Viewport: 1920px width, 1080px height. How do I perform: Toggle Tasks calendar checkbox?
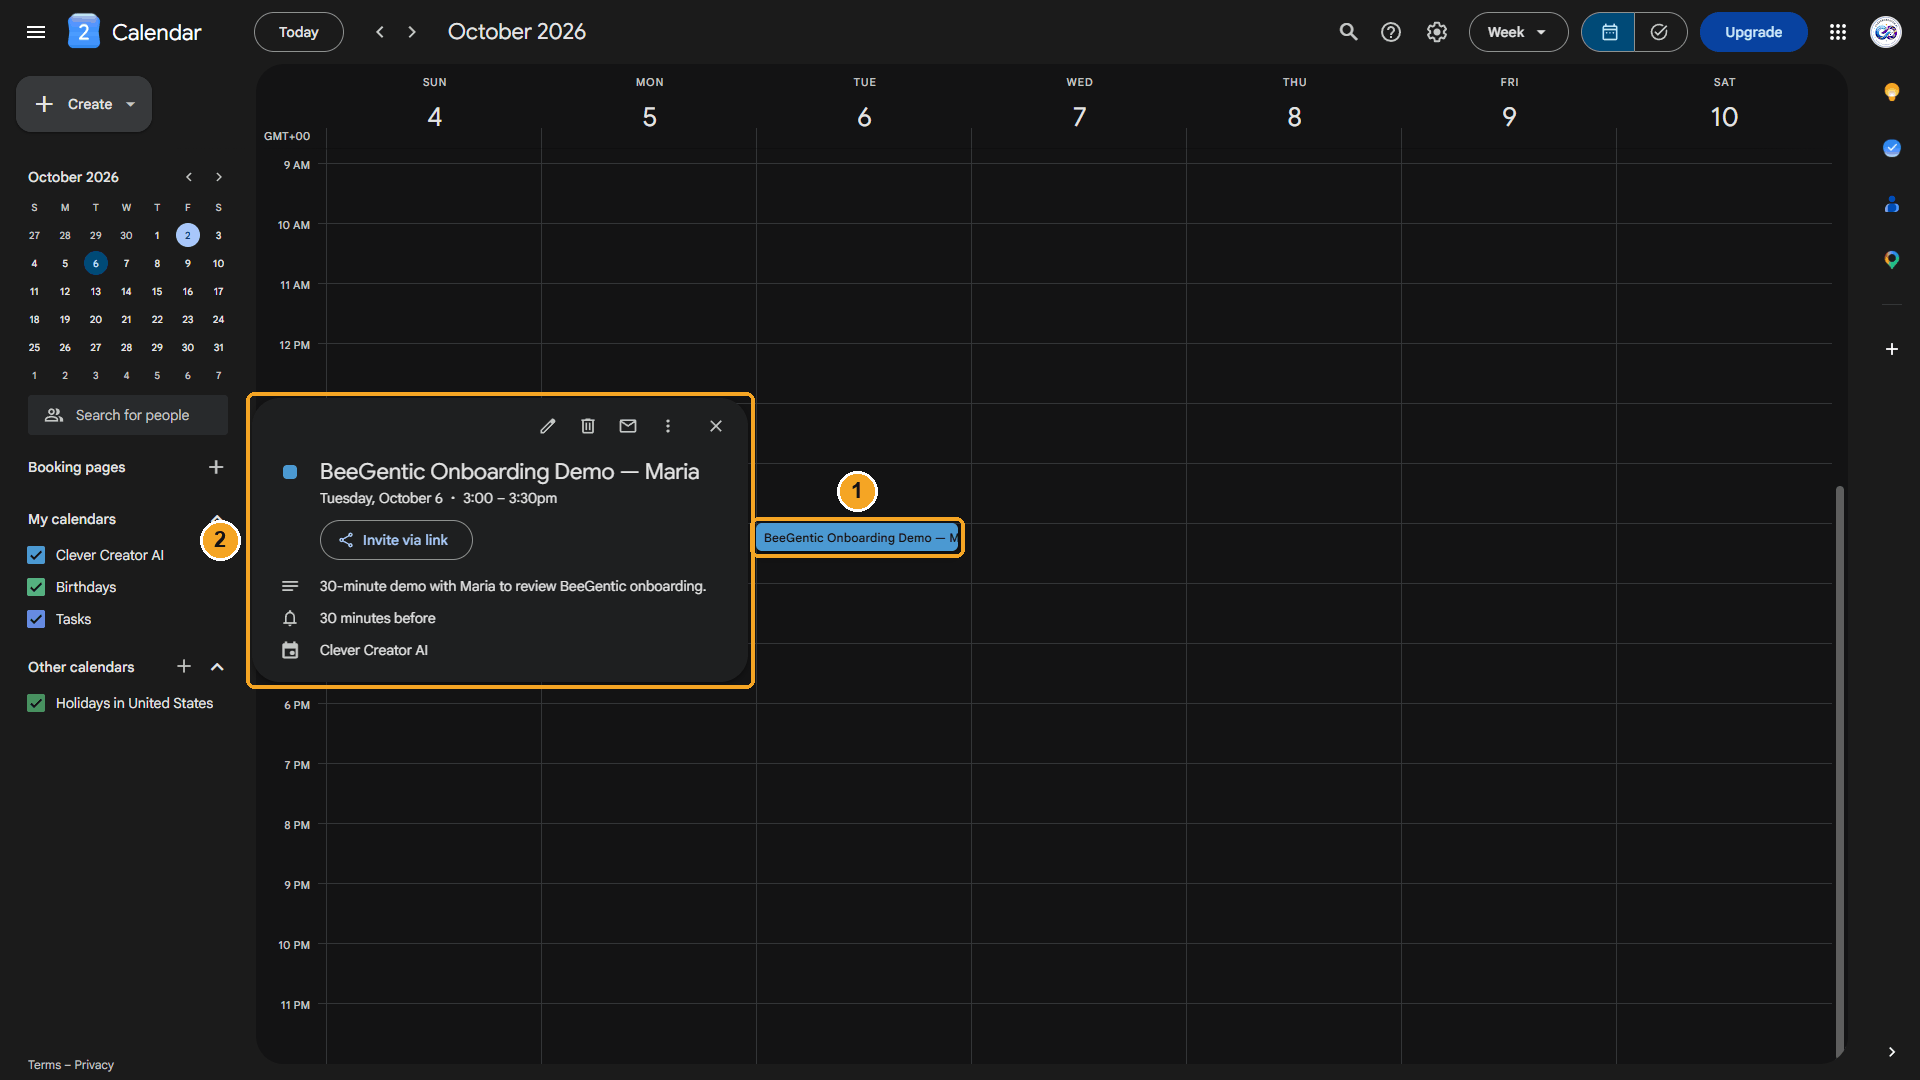(36, 619)
